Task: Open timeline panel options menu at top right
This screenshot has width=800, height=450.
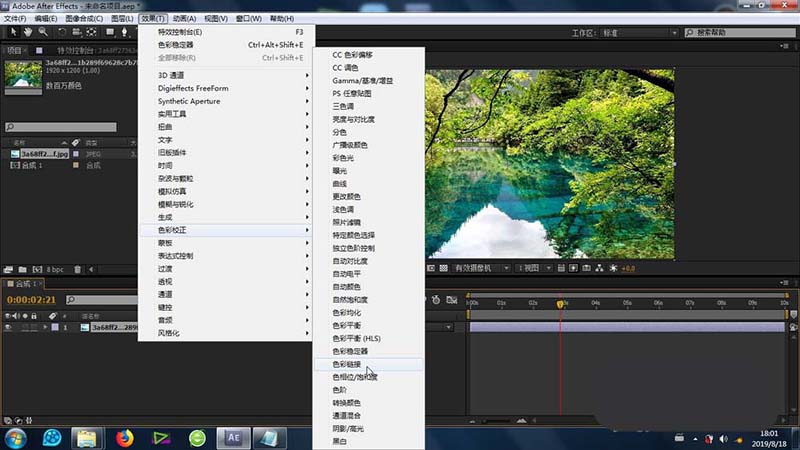Action: [x=784, y=283]
